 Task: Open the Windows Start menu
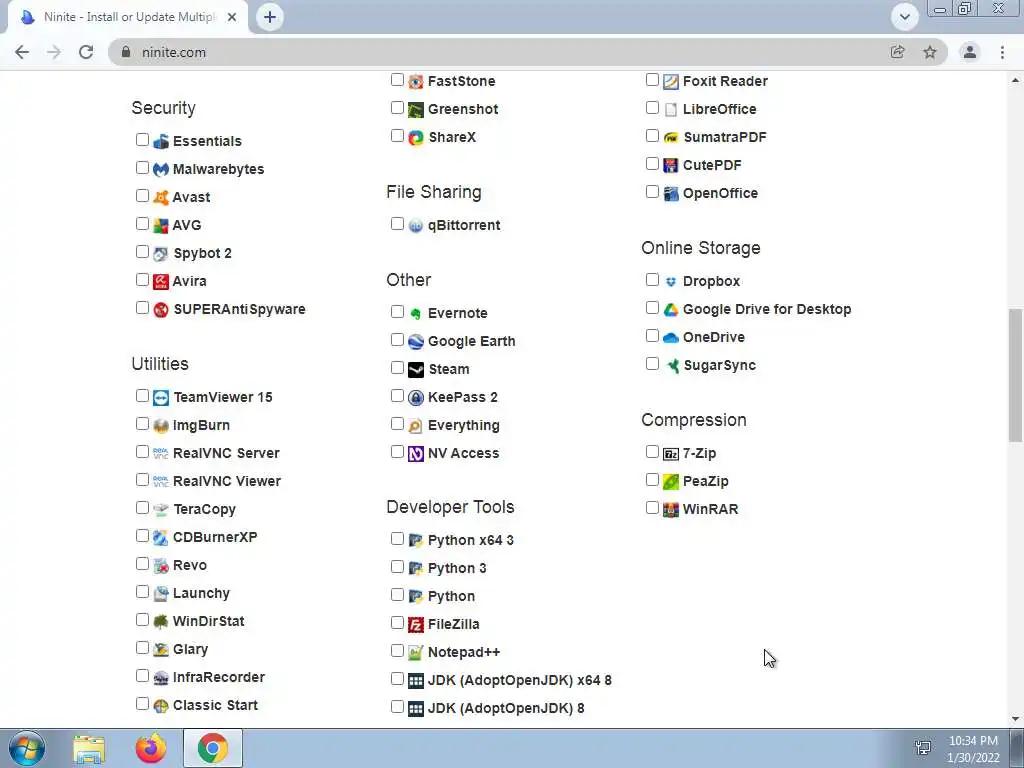coord(27,748)
